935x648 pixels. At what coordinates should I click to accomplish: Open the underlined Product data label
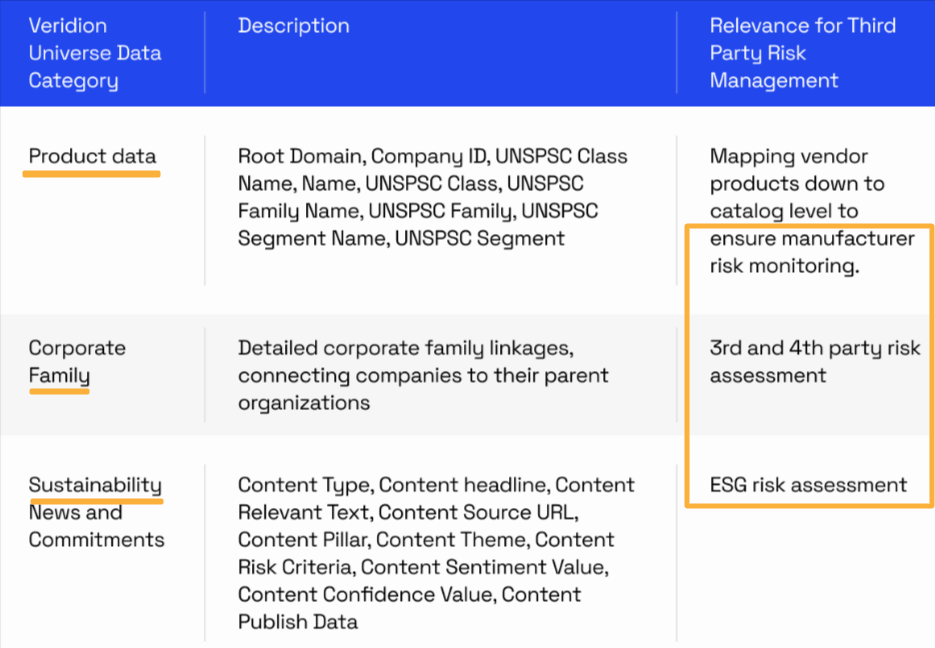(92, 156)
